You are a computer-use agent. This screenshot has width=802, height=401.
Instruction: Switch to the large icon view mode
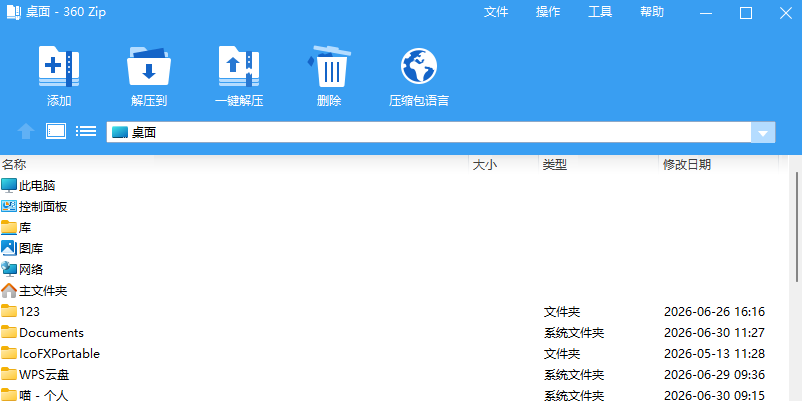click(x=56, y=131)
